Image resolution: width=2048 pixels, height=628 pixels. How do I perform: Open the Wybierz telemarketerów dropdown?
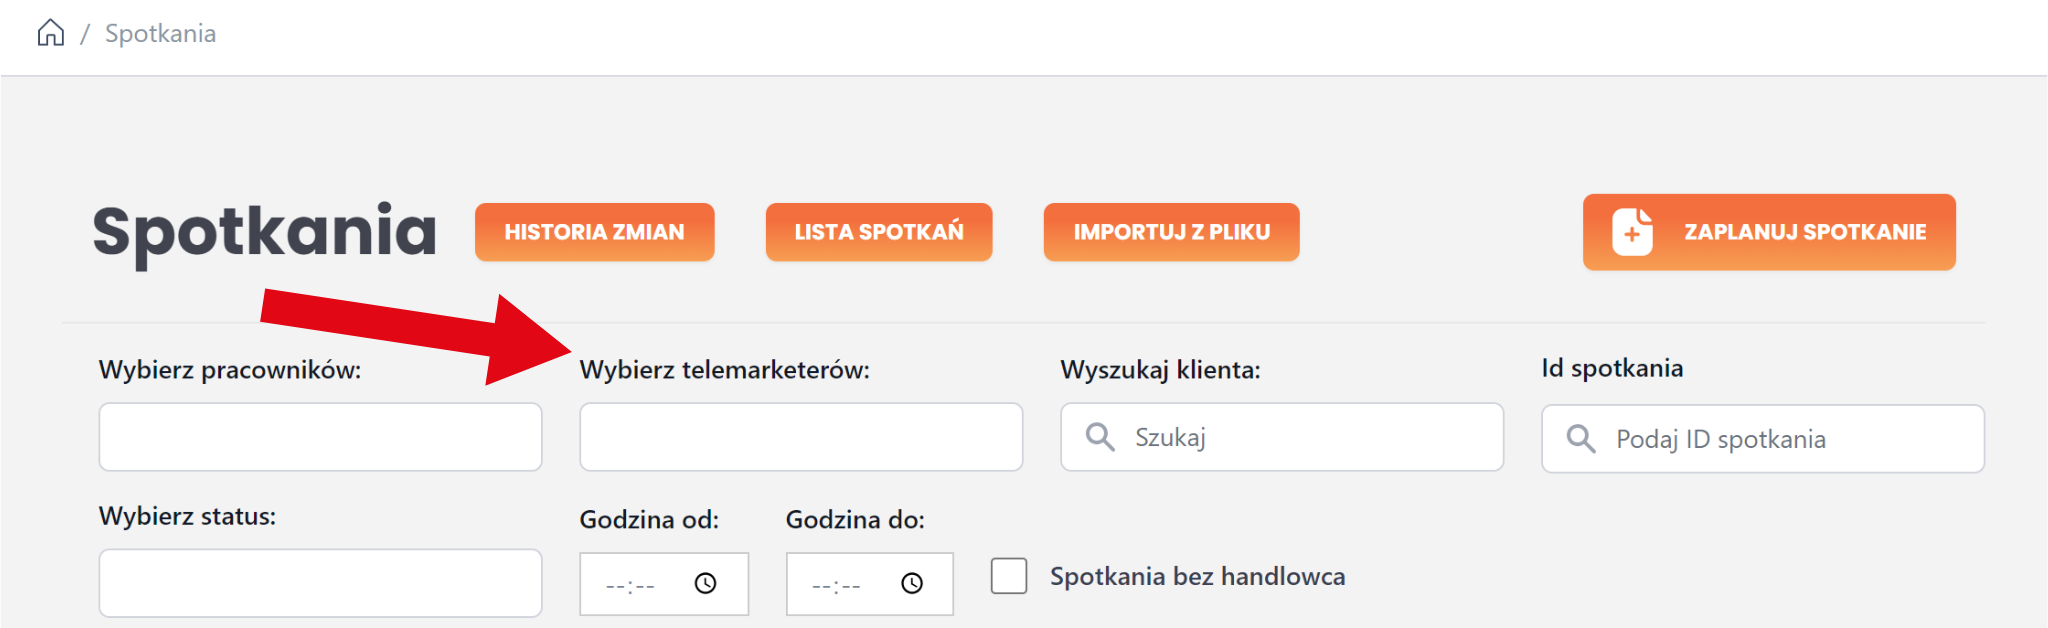click(x=801, y=437)
